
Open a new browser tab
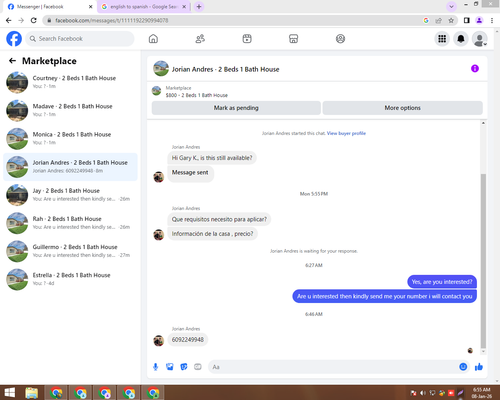pos(199,7)
